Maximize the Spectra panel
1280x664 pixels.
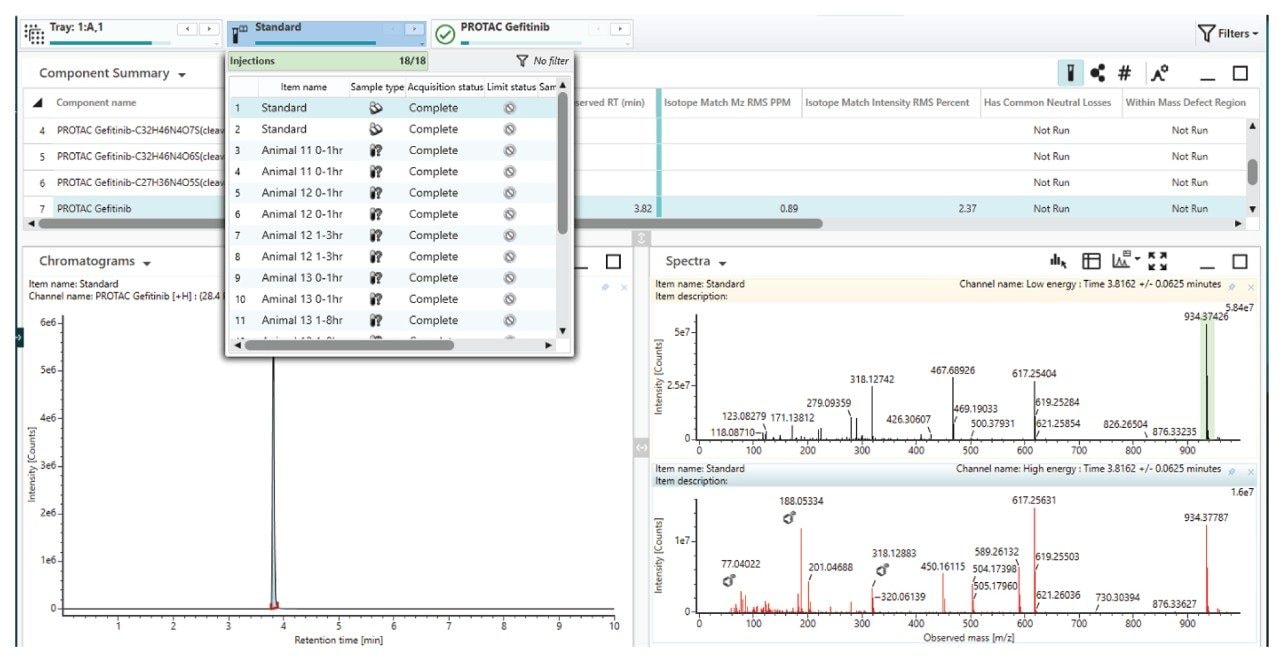1240,261
